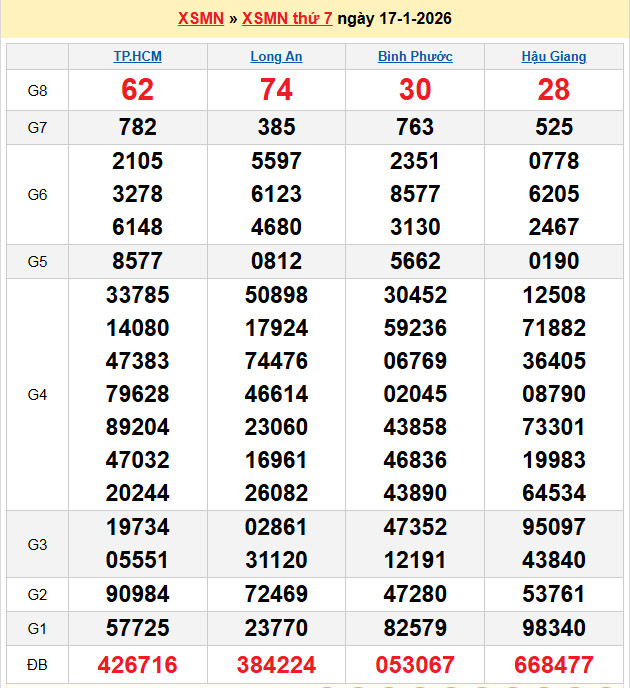Click G1 result 57725

(137, 629)
